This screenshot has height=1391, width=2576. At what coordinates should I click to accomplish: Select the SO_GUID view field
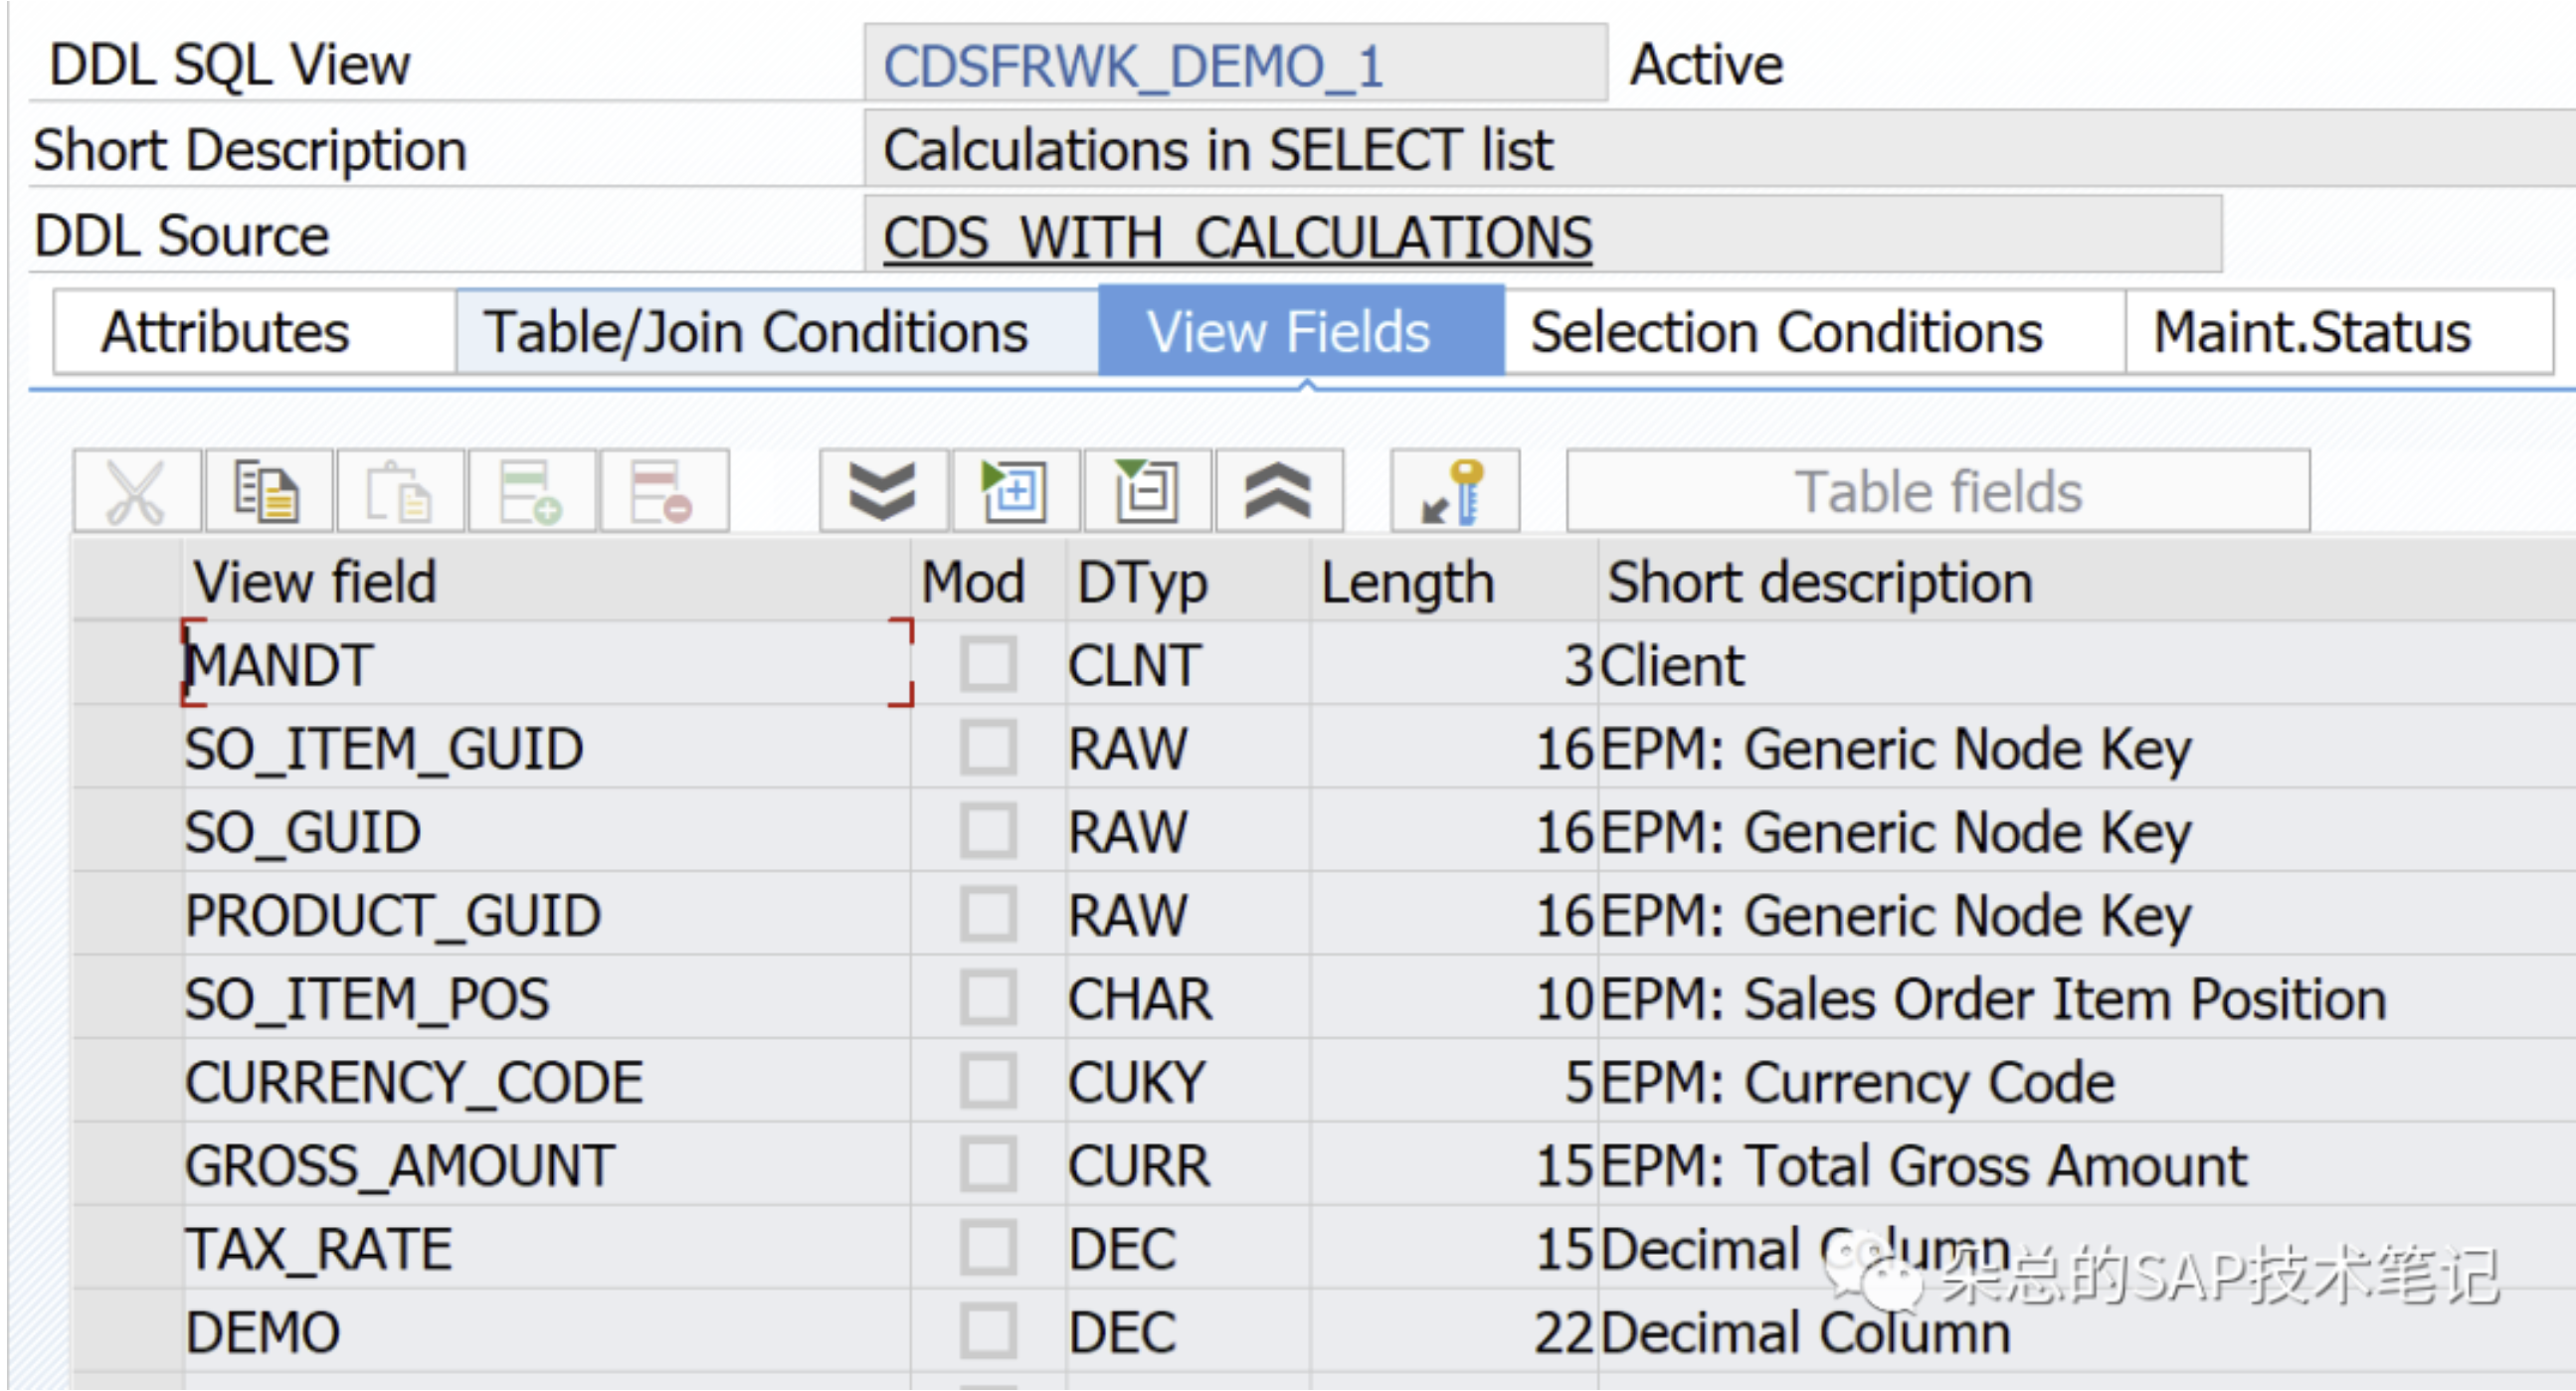click(547, 831)
